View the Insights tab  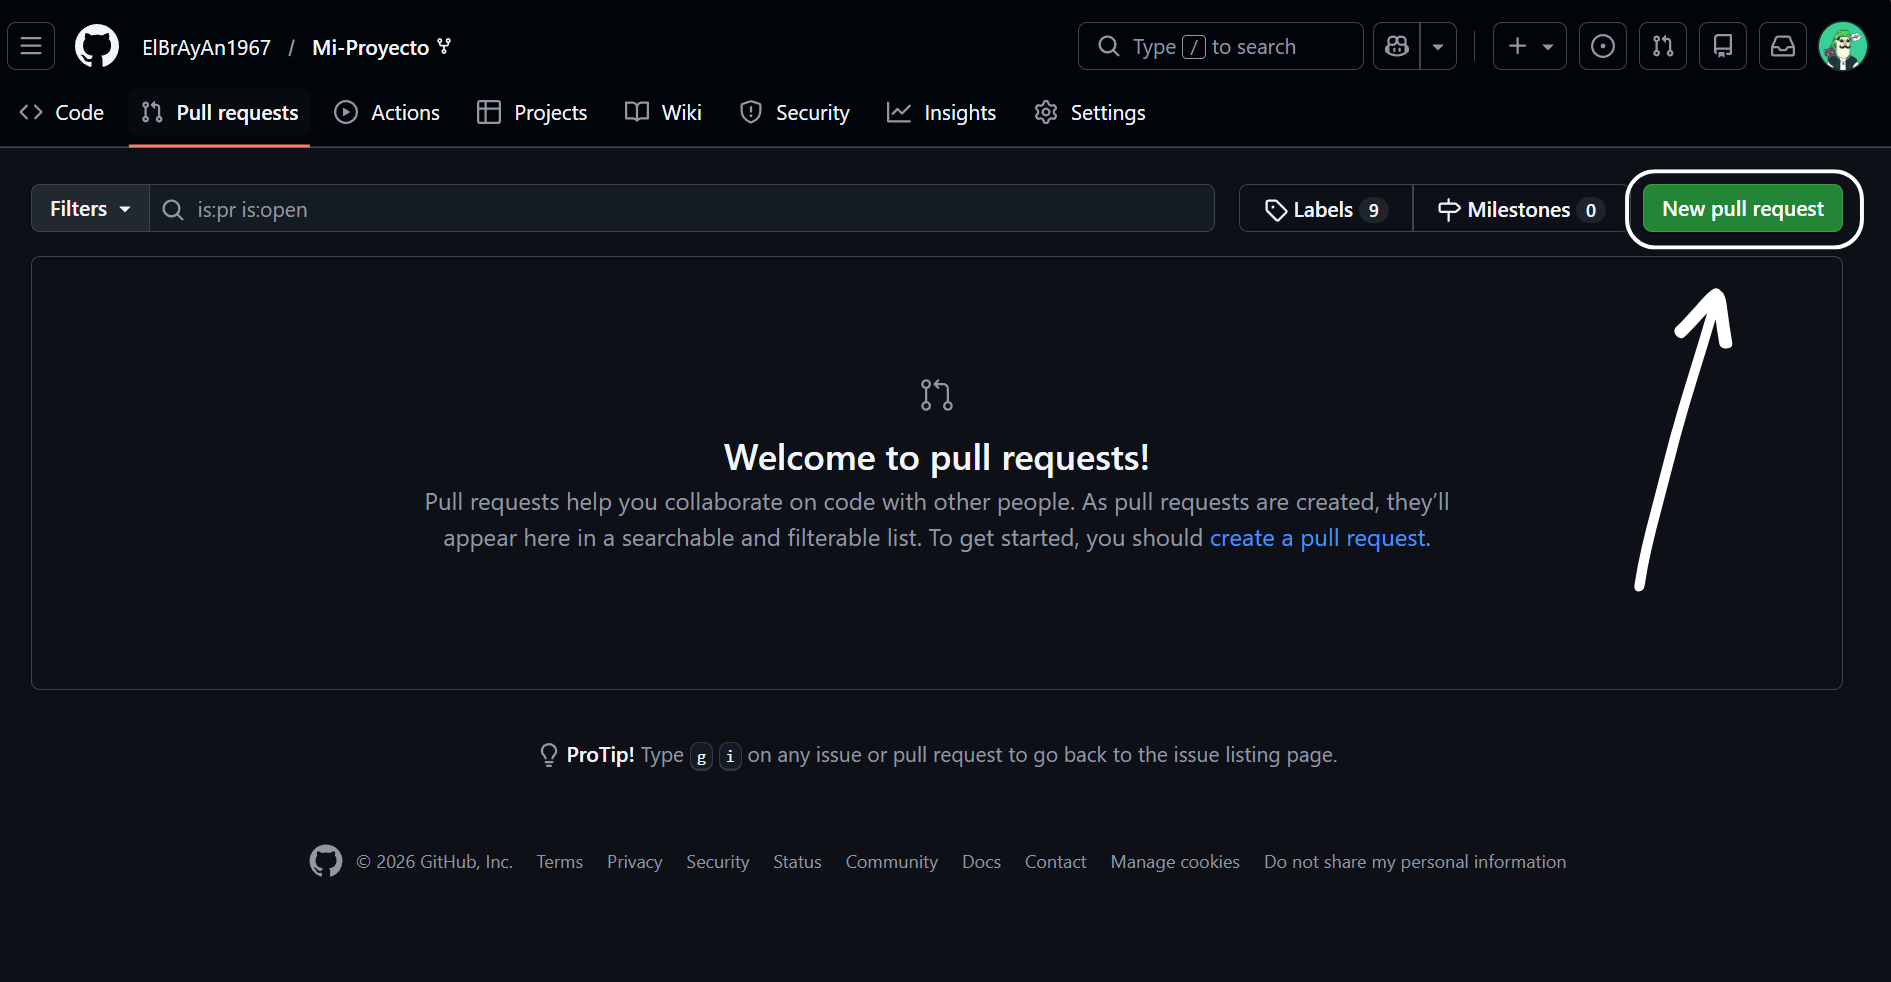click(941, 113)
